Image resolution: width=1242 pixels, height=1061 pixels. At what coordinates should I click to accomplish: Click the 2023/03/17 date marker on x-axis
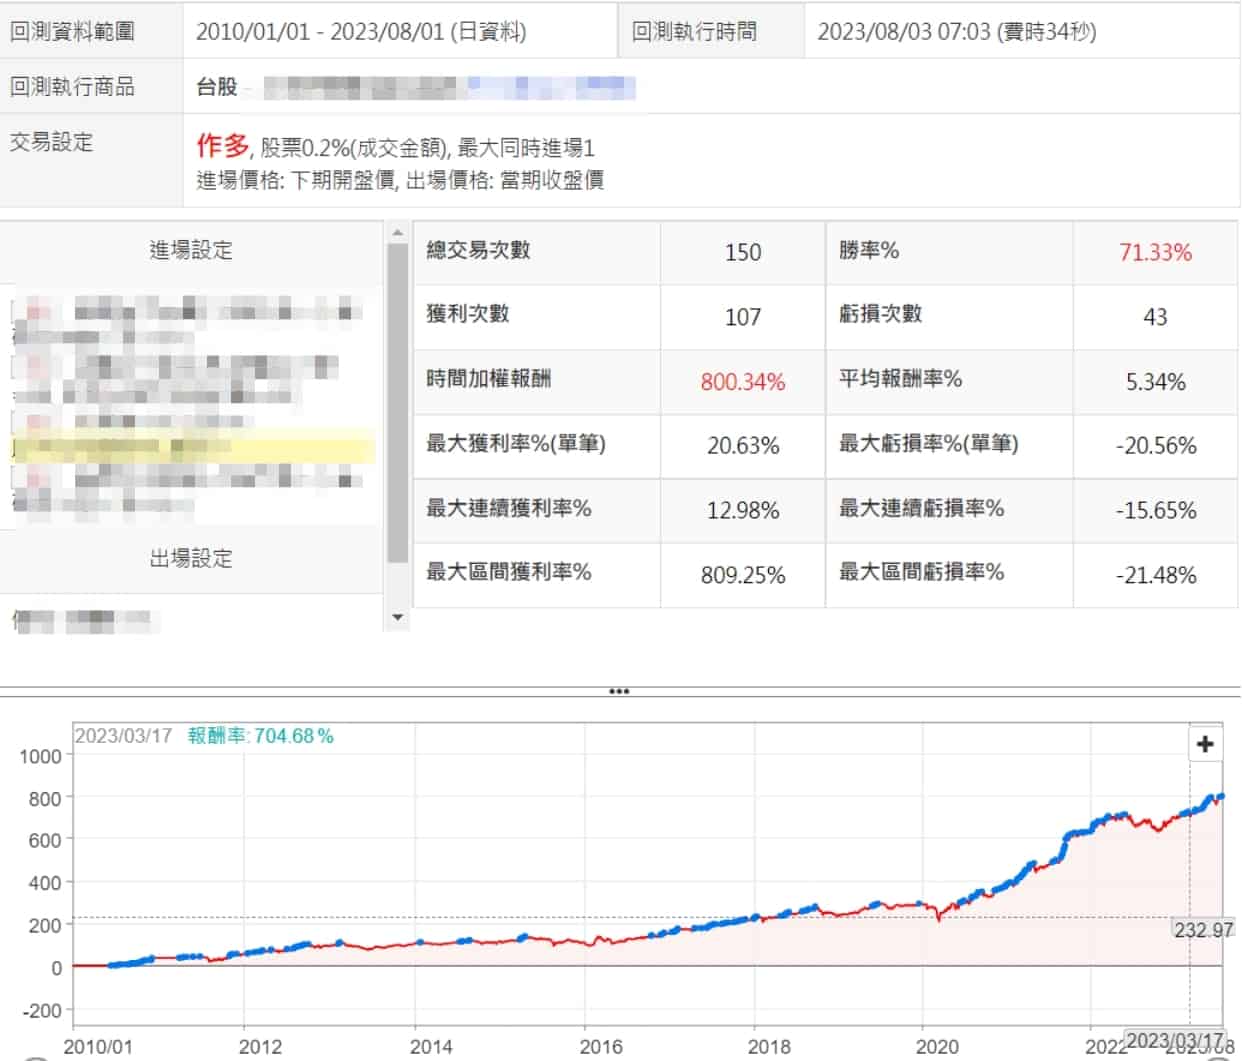pos(1174,1040)
